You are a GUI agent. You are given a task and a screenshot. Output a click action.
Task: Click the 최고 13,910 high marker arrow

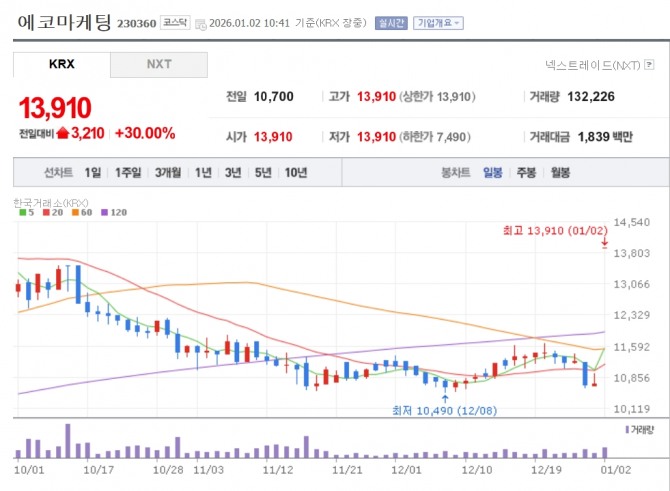[605, 243]
